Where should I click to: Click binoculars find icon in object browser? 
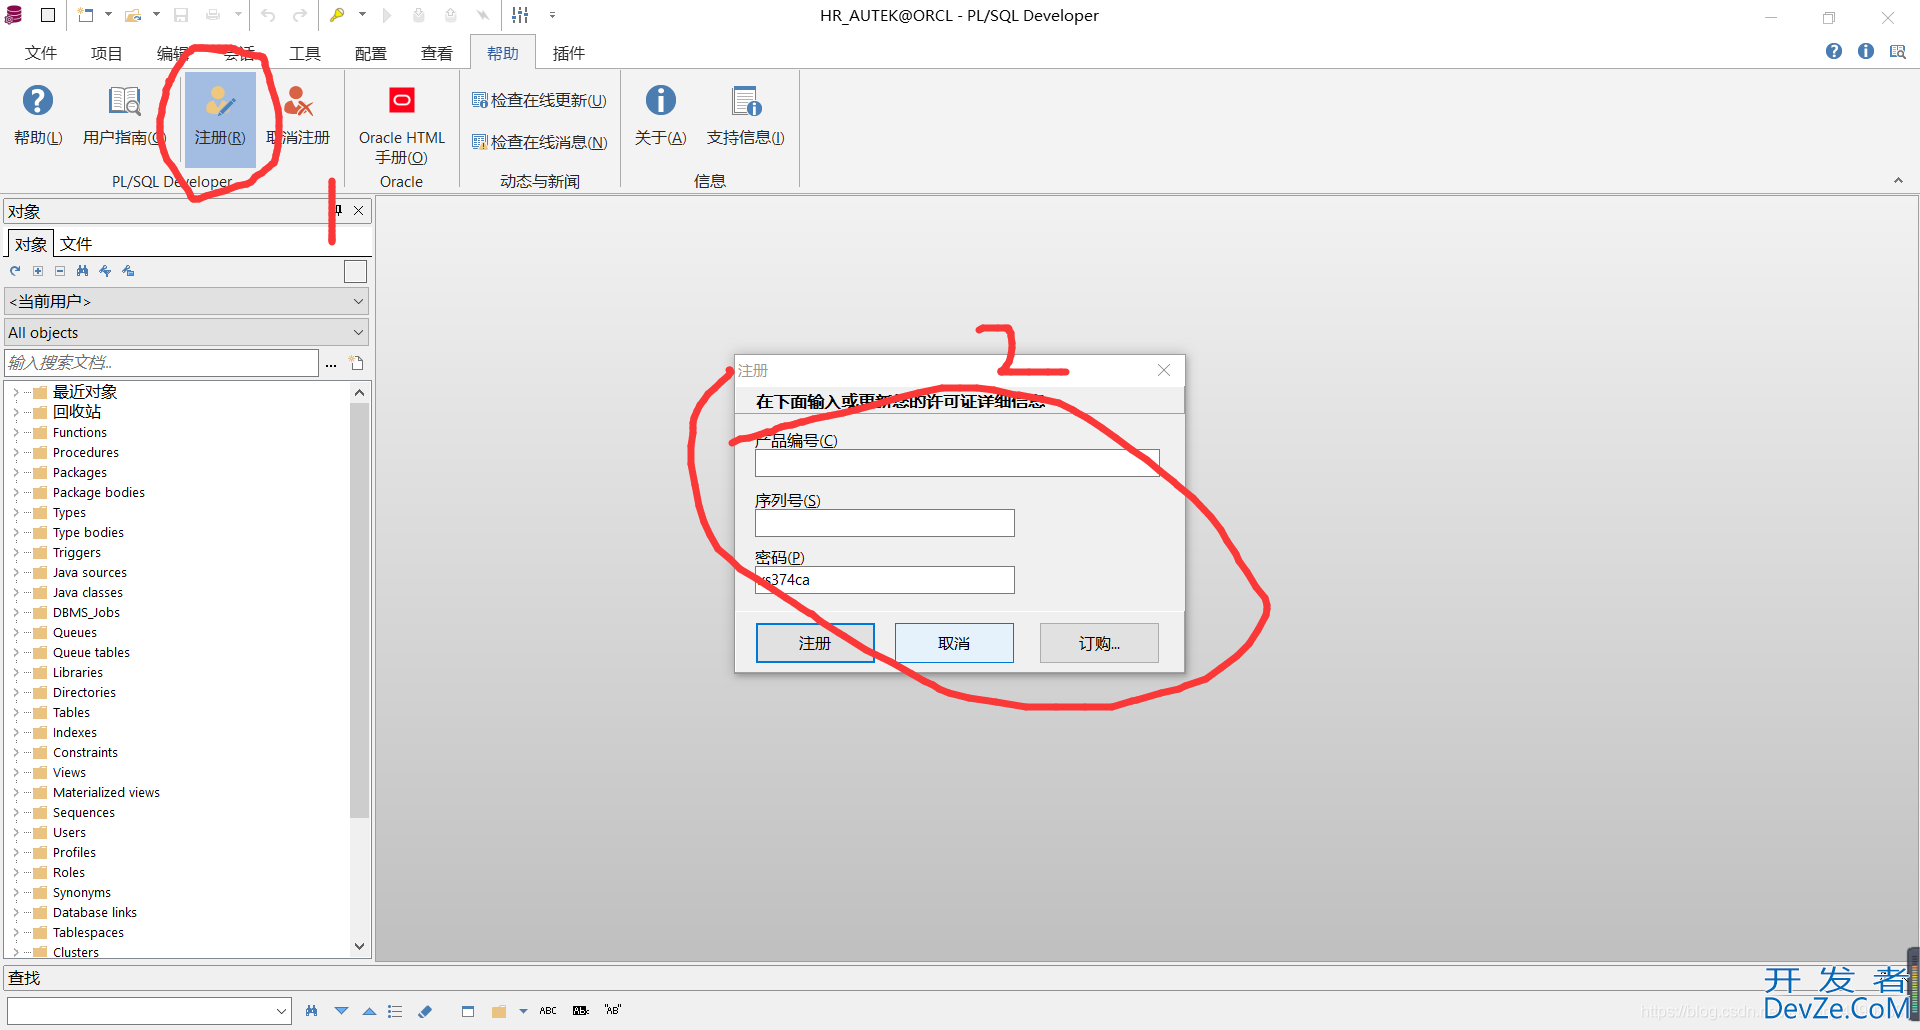pos(82,271)
